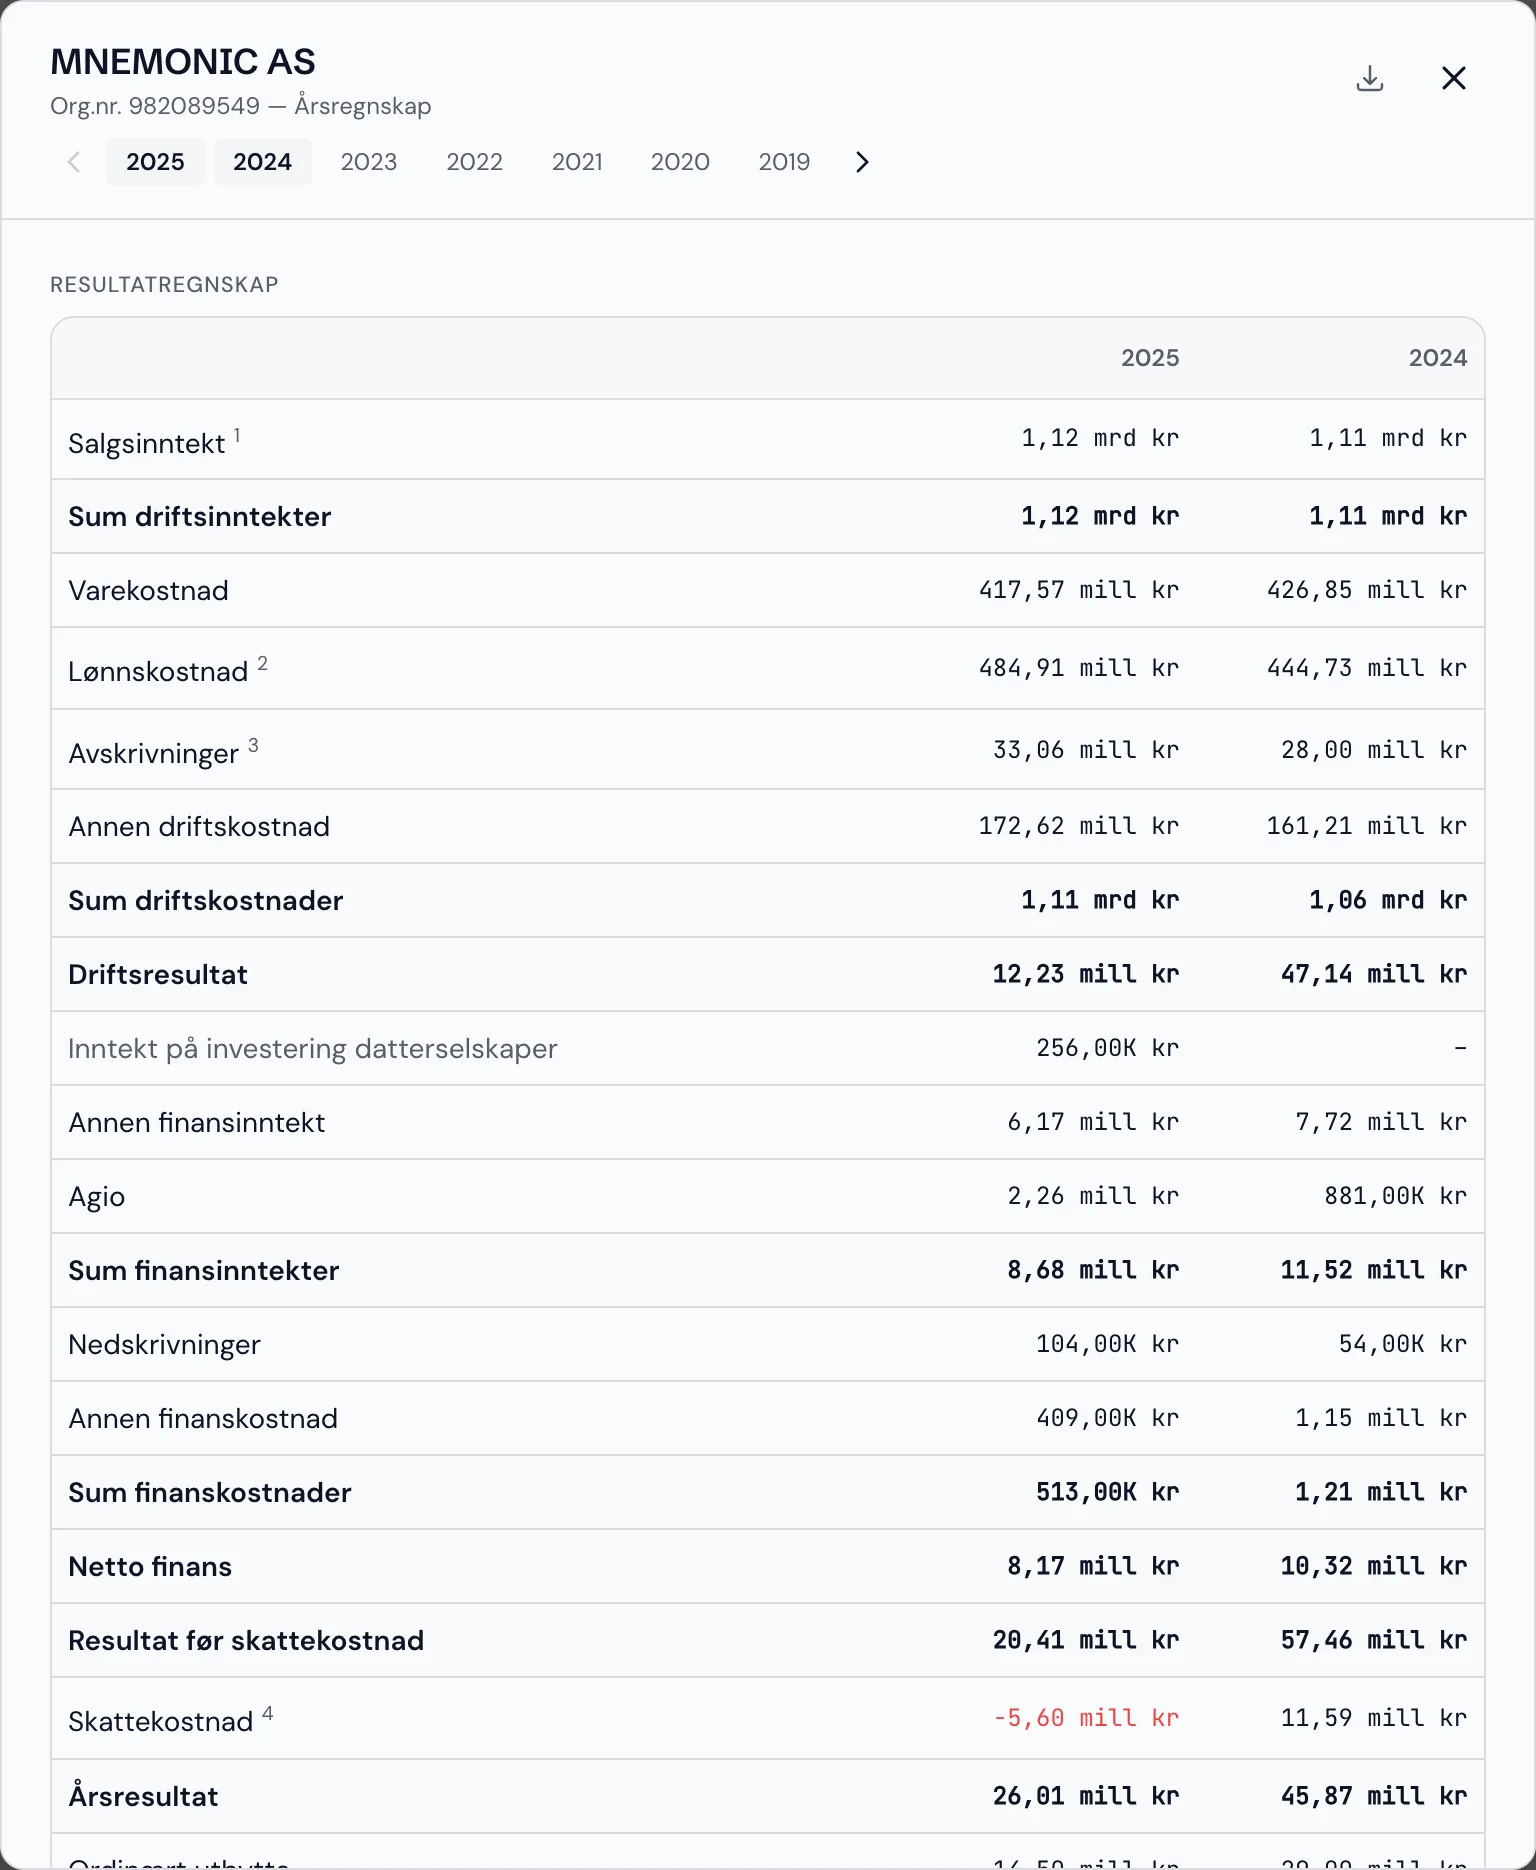Select the Agio row label
The image size is (1536, 1870).
click(x=96, y=1197)
